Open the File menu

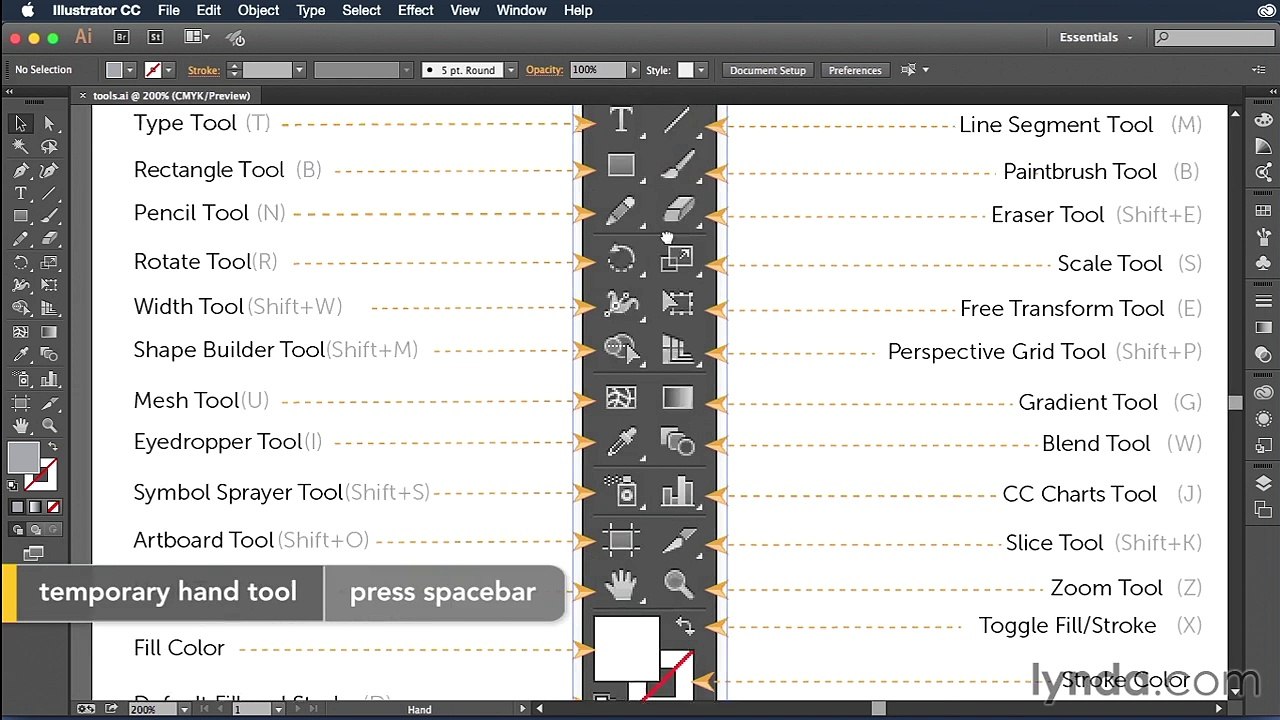[x=169, y=10]
